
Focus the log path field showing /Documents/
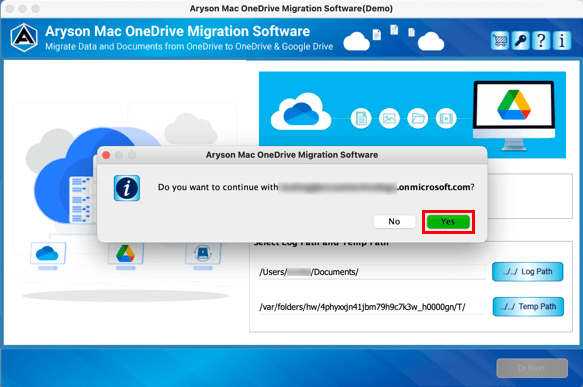coord(372,272)
